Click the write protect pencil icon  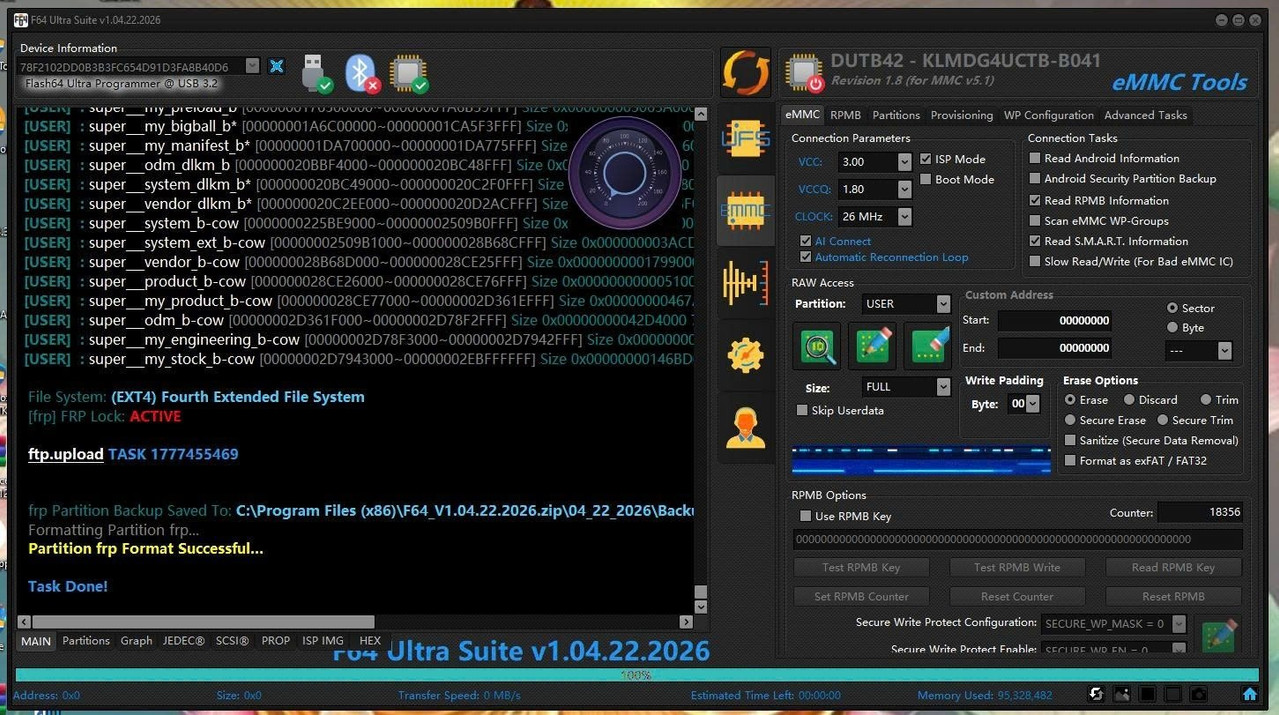(x=1219, y=636)
